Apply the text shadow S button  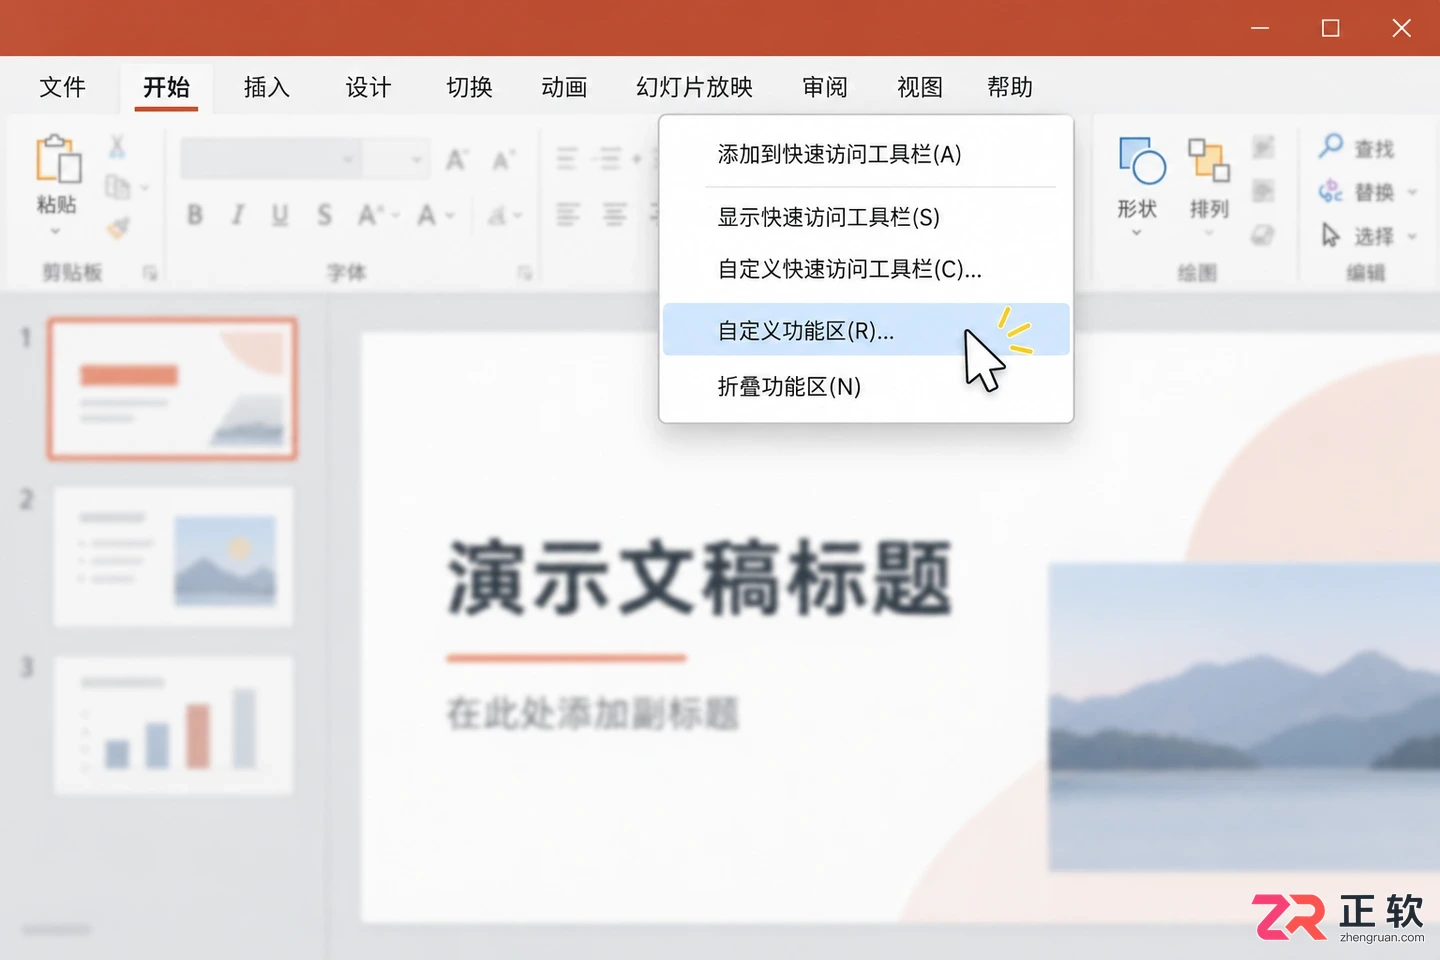[324, 215]
